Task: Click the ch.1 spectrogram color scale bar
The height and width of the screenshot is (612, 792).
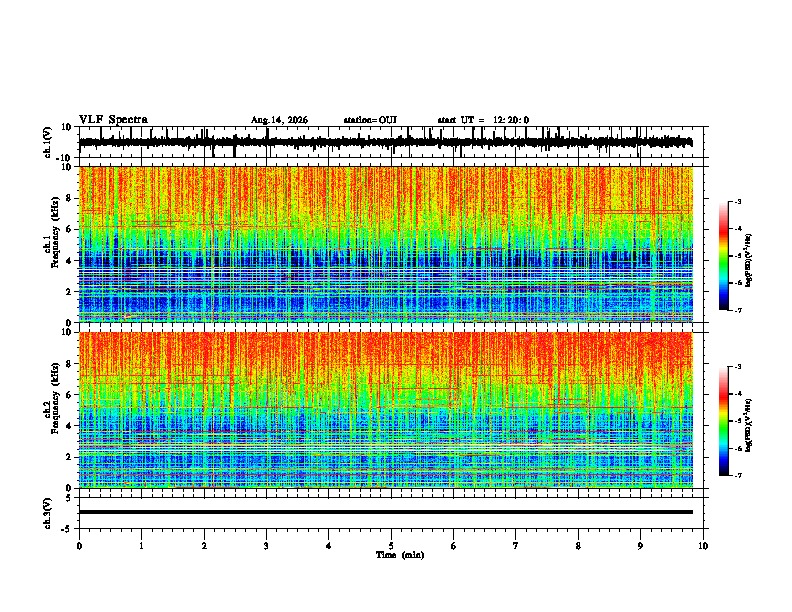Action: point(723,256)
